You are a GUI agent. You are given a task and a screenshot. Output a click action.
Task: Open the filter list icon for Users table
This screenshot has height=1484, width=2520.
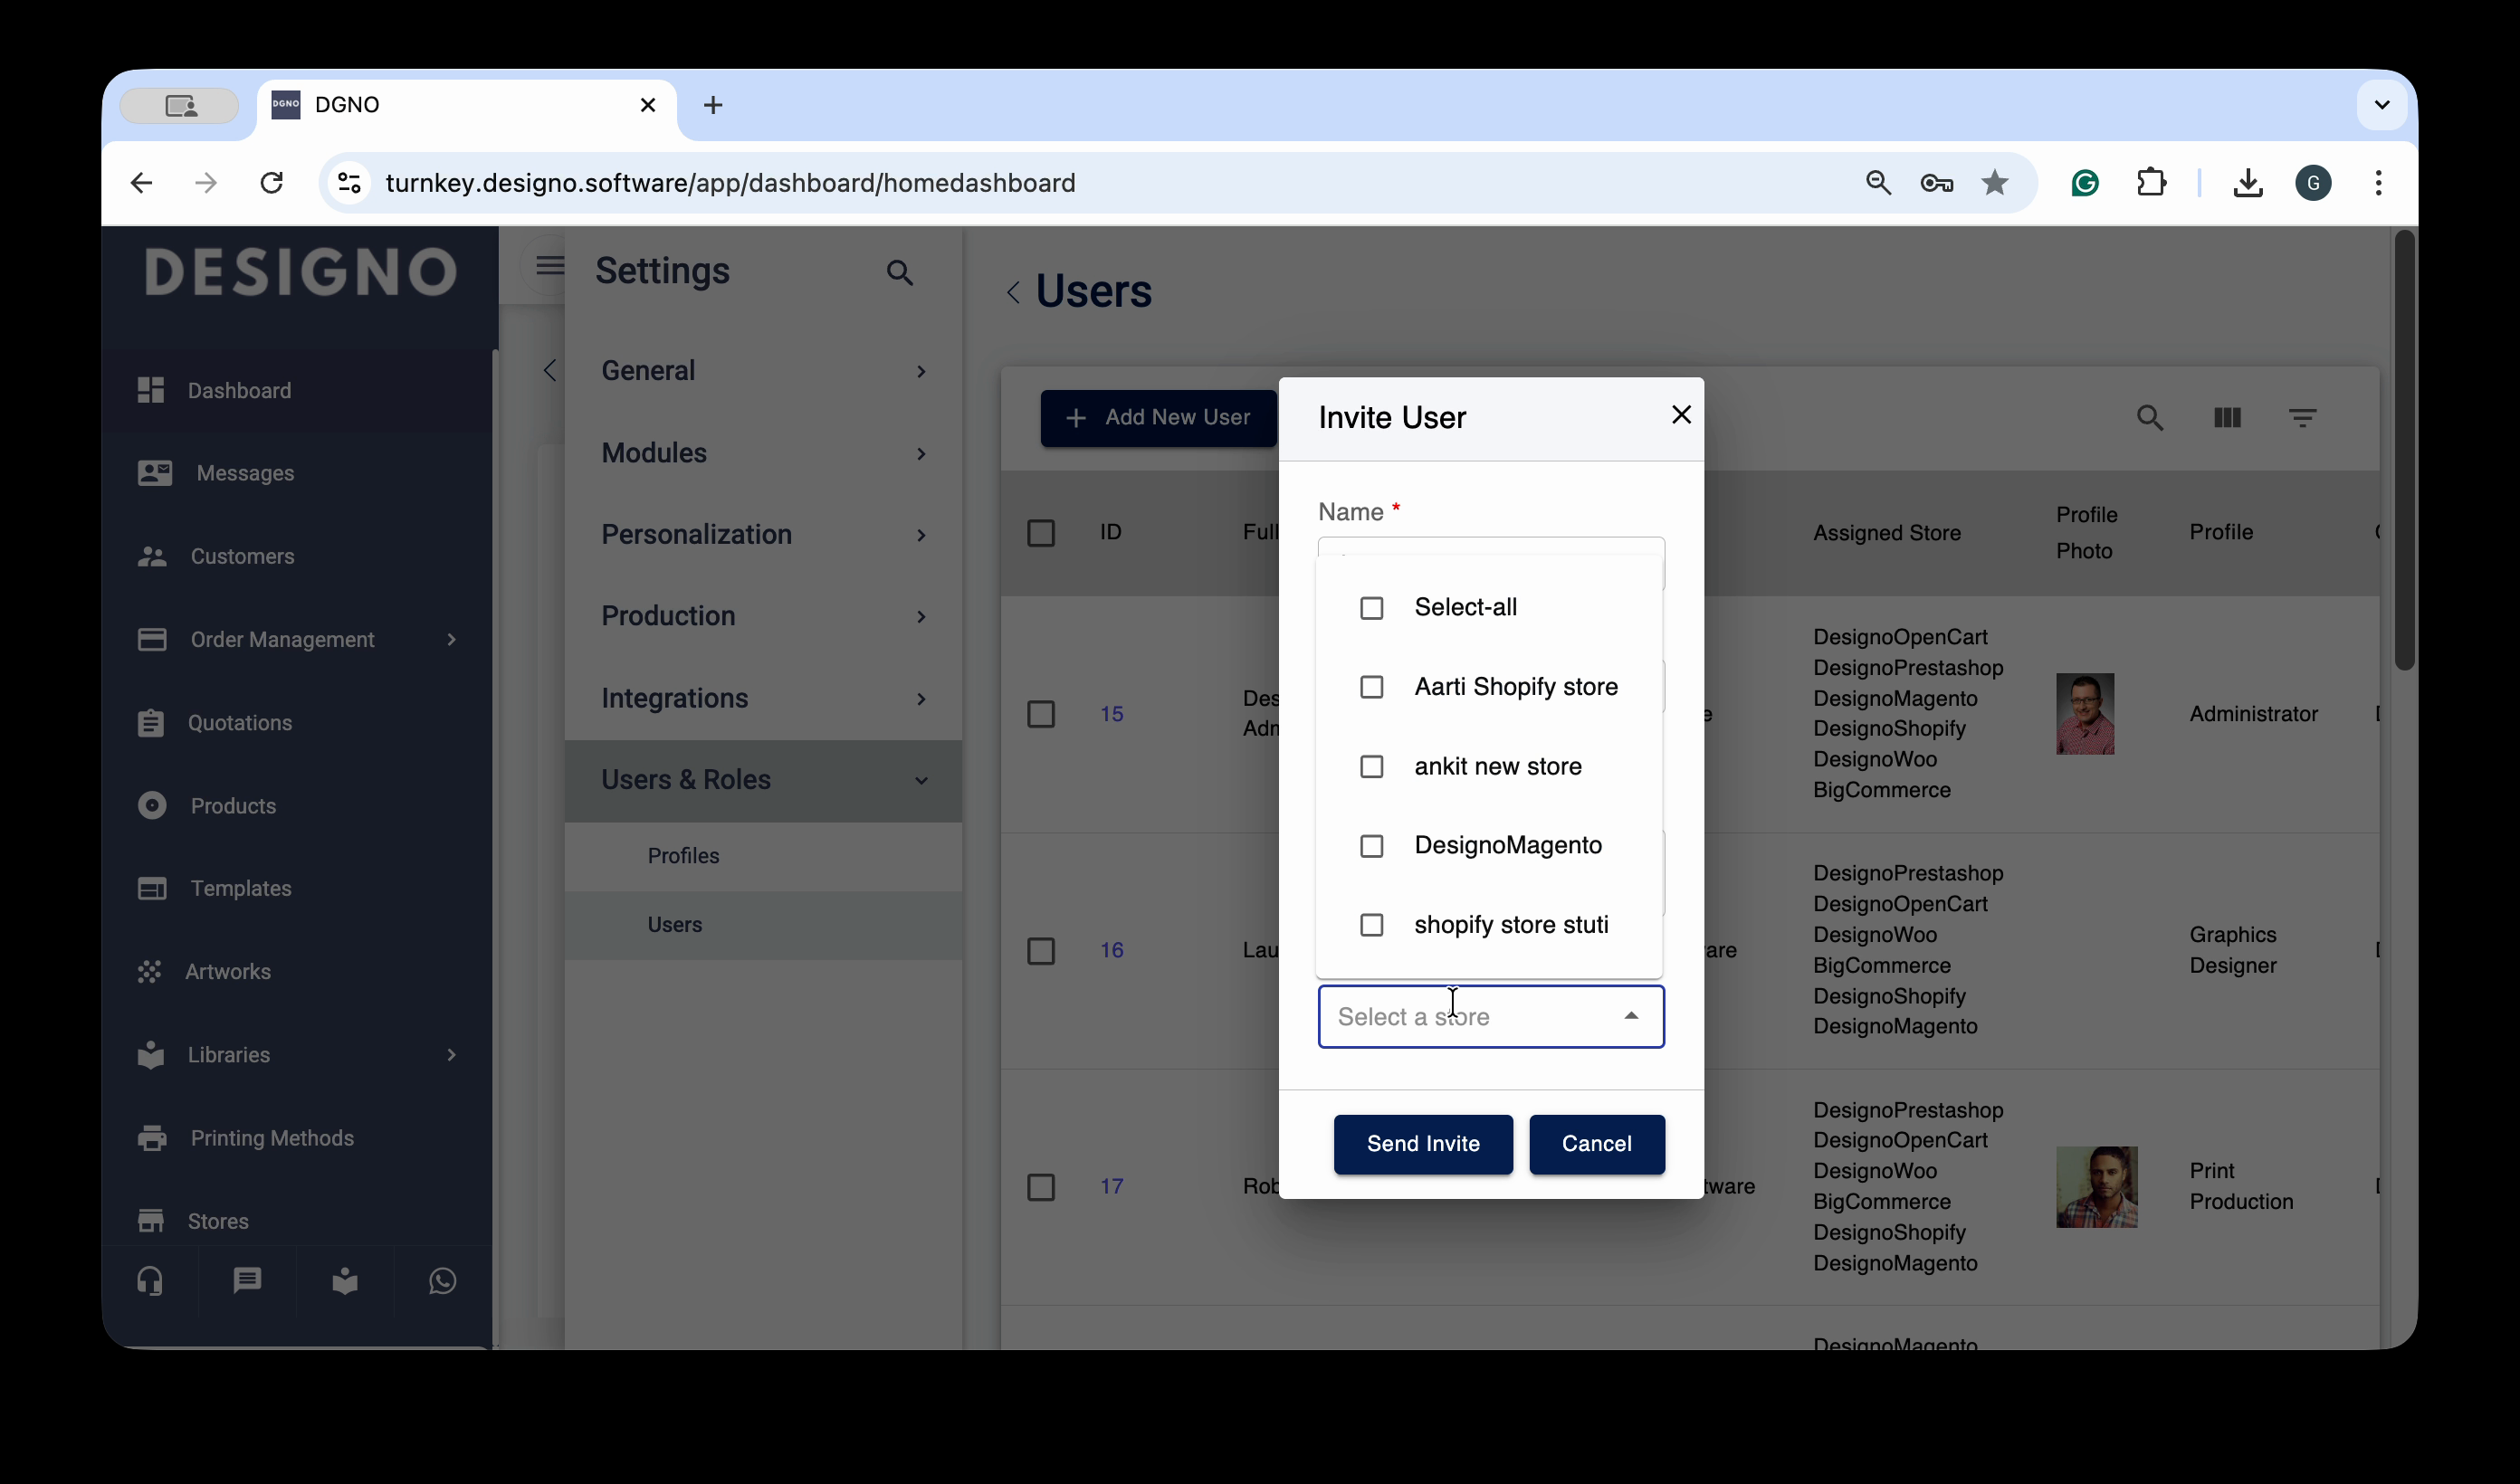tap(2303, 418)
